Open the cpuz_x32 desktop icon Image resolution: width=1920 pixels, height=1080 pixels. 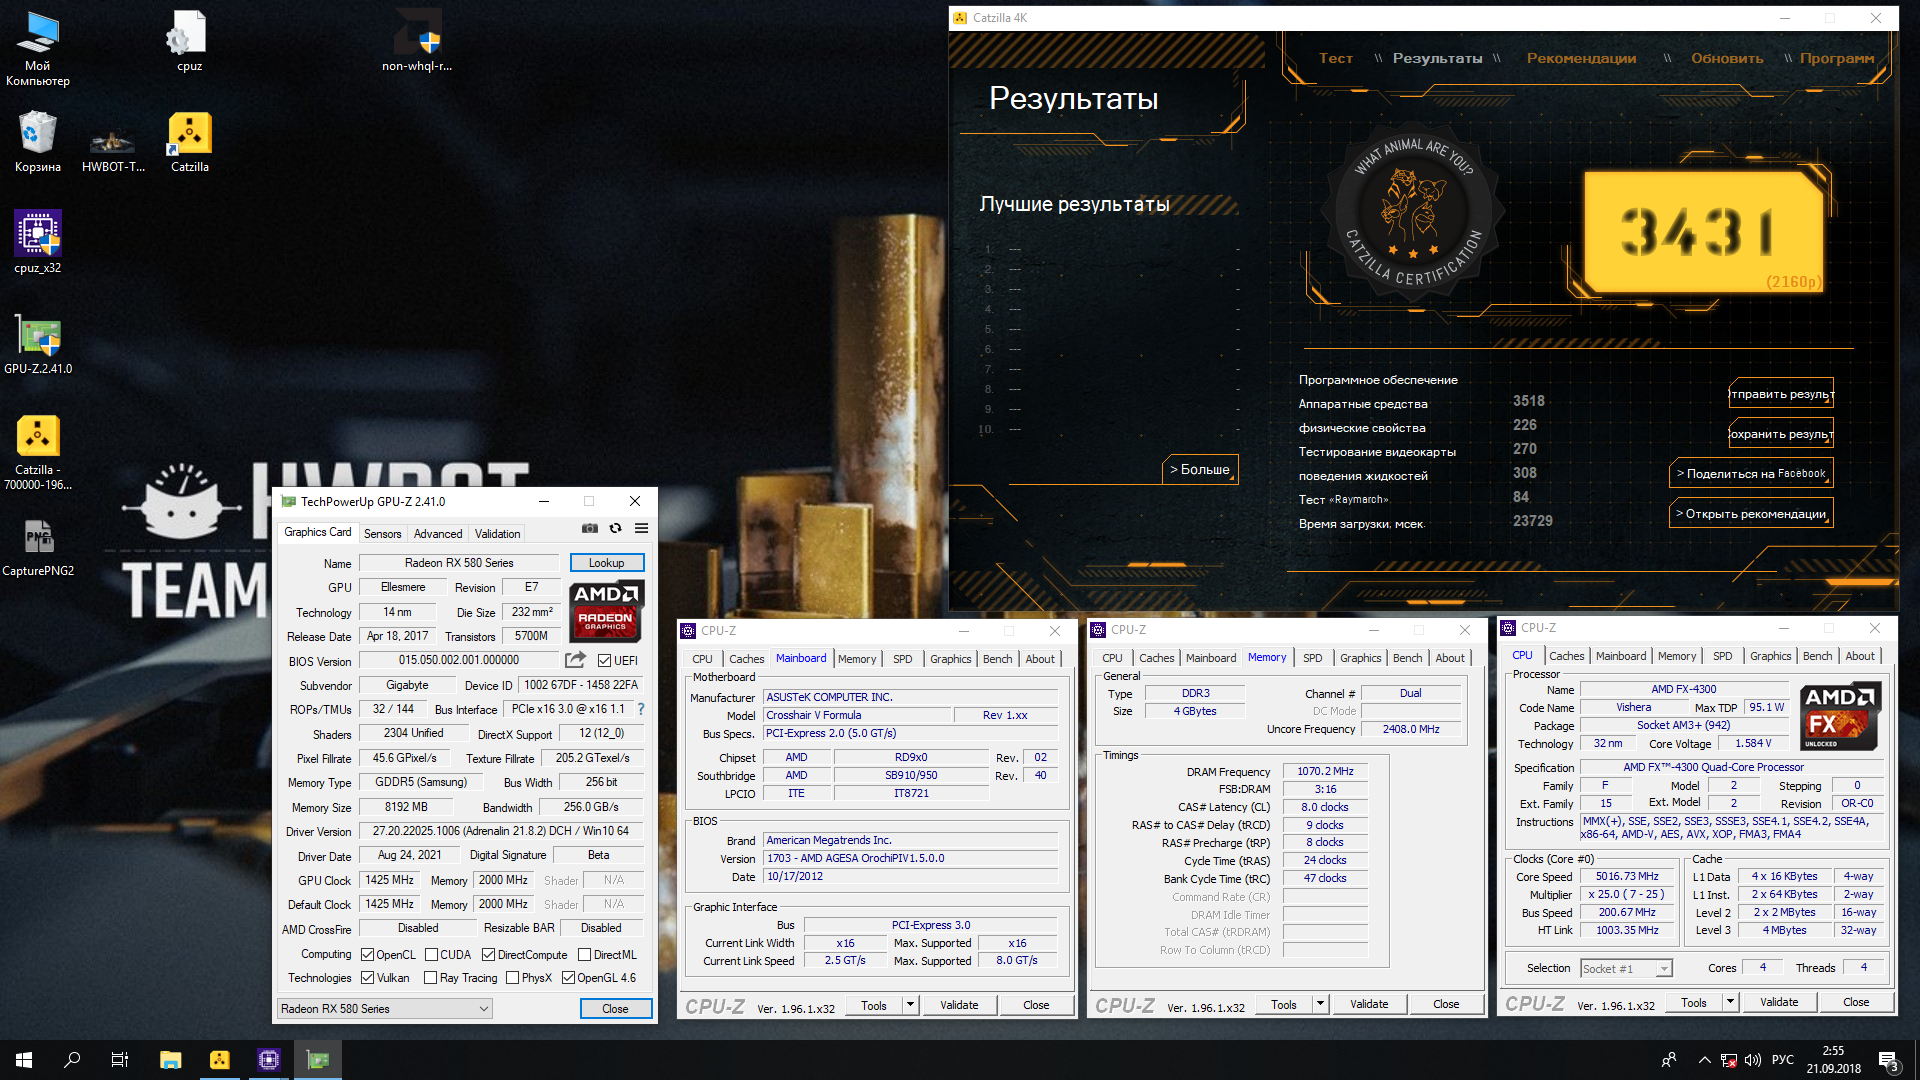38,242
